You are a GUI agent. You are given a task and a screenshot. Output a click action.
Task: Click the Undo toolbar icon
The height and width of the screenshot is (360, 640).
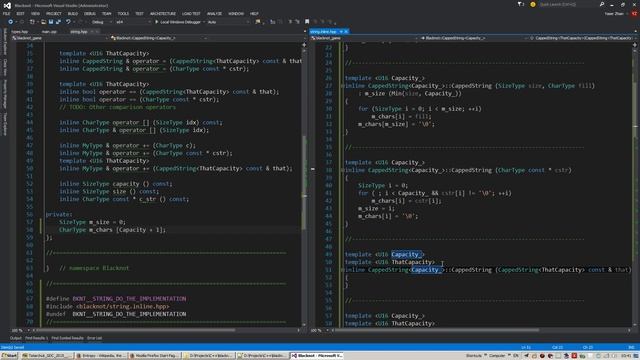click(68, 22)
